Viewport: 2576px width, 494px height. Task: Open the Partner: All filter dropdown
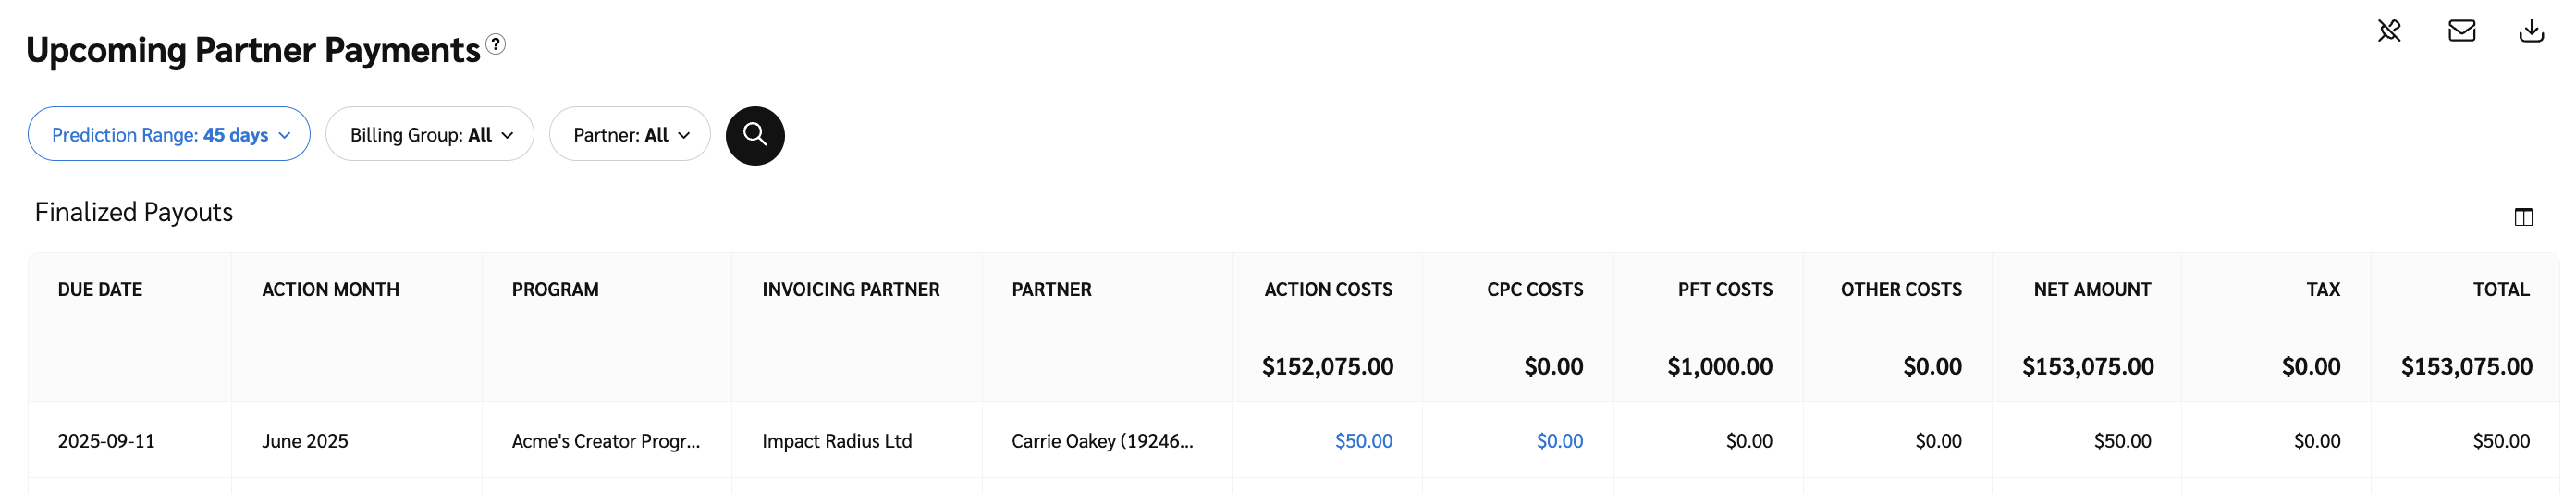pos(630,135)
